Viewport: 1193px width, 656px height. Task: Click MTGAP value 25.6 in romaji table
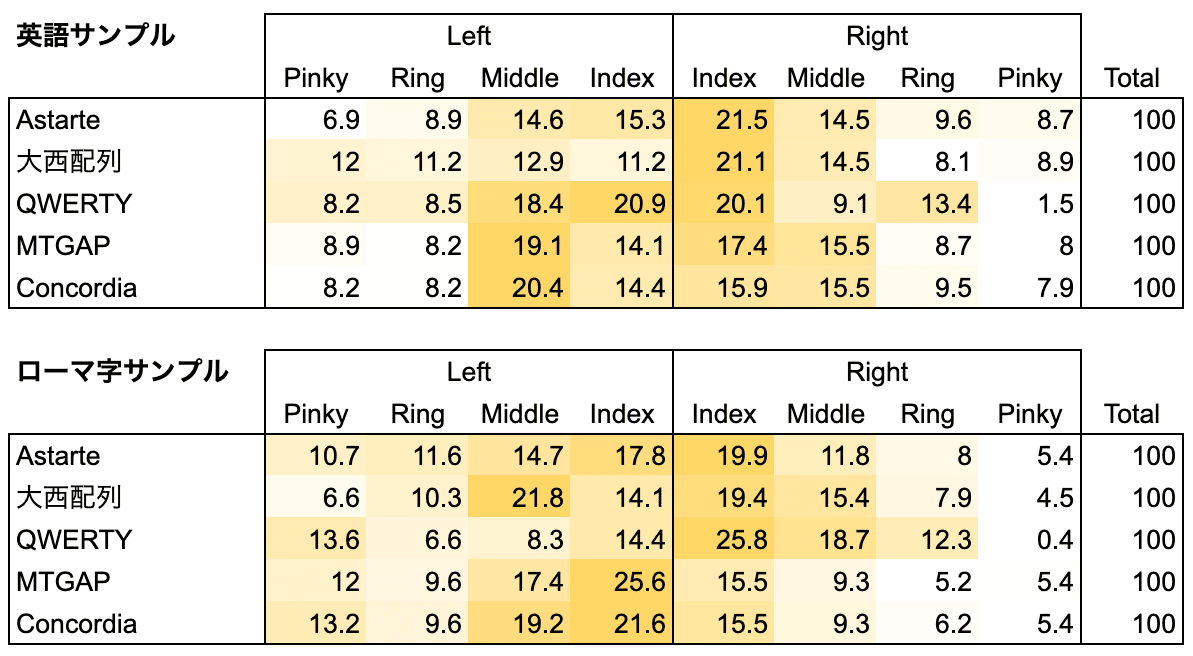[x=622, y=581]
